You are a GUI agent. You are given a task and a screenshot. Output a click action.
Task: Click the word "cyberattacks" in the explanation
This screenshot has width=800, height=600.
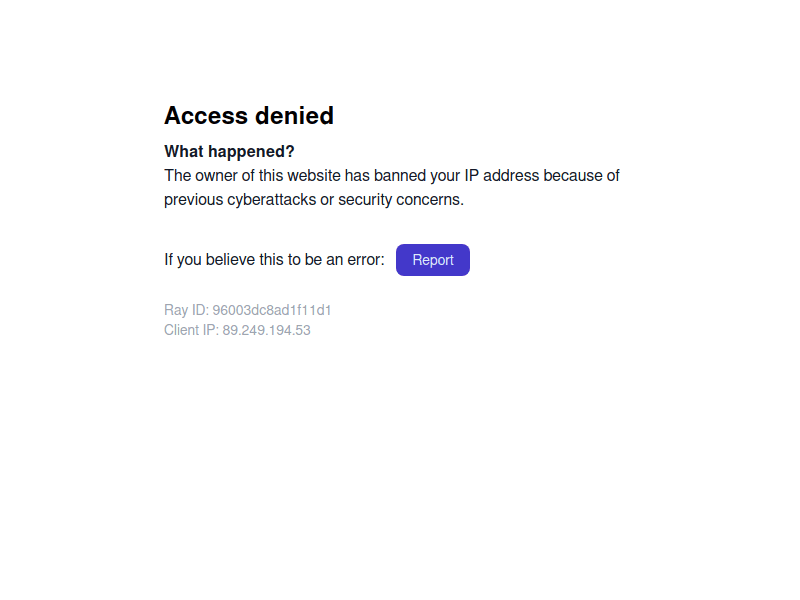pos(272,199)
